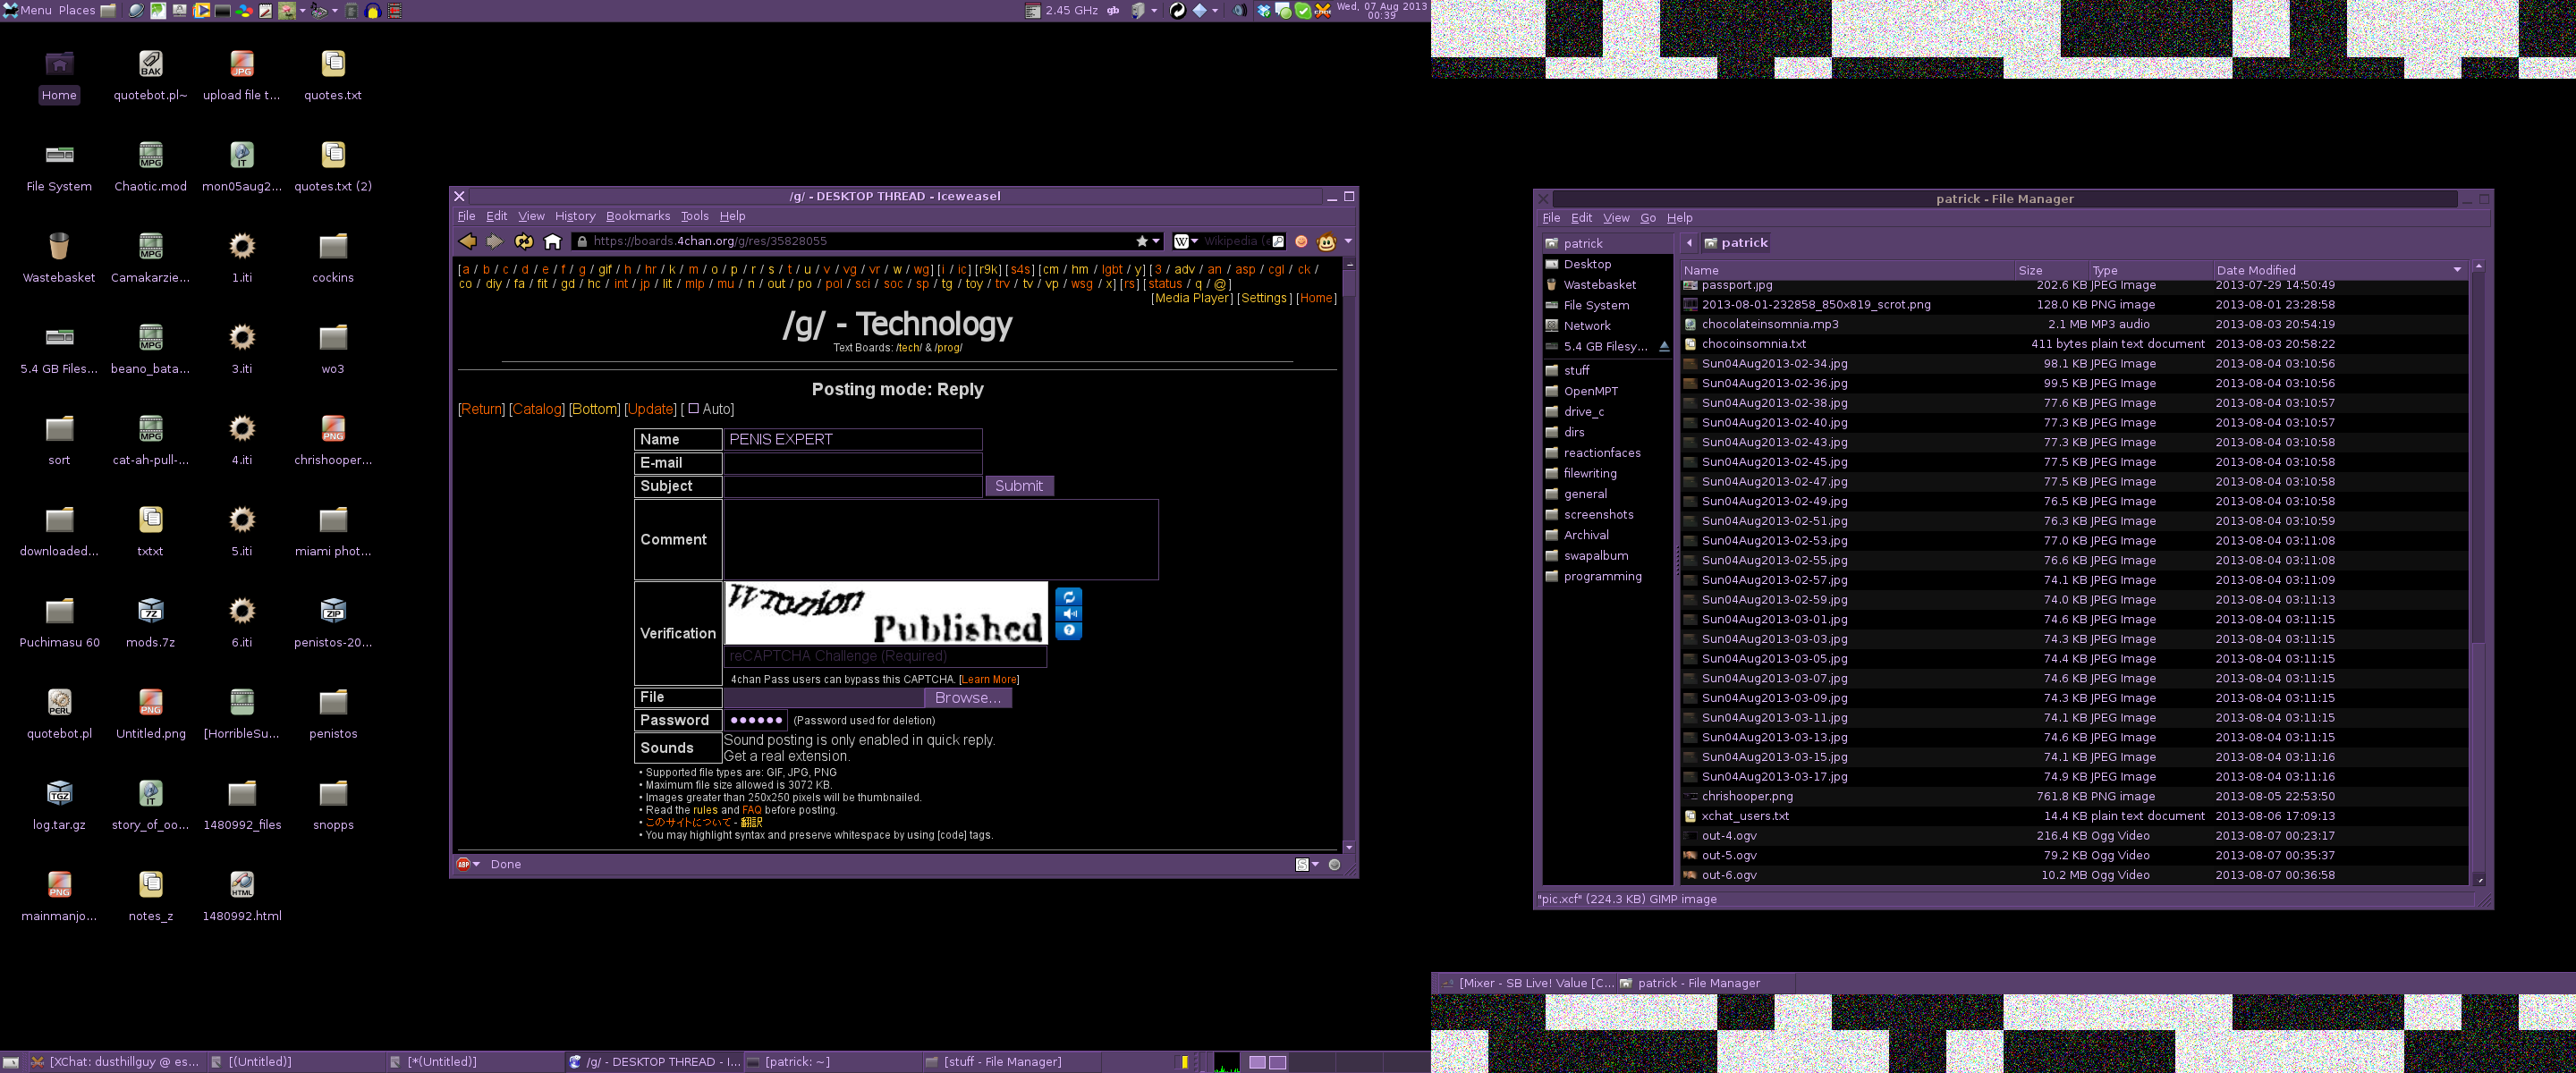Reload the 4chan page

523,241
